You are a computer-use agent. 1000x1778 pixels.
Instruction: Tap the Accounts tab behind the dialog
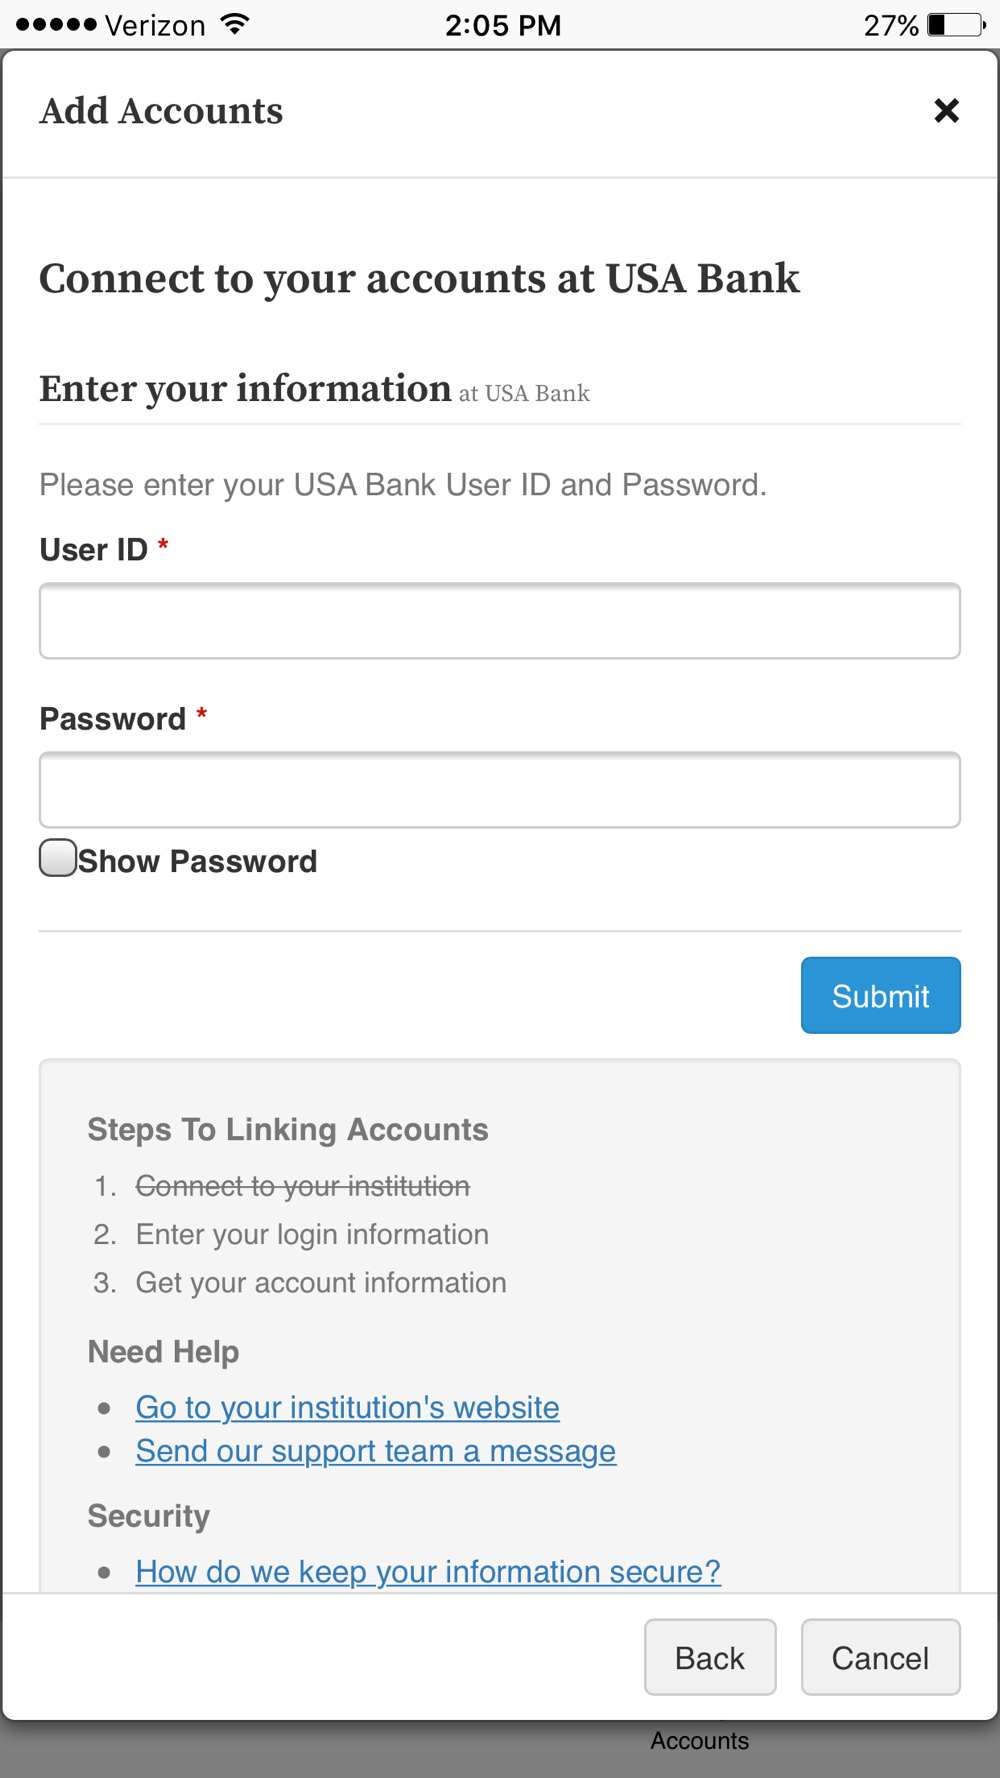tap(699, 1741)
